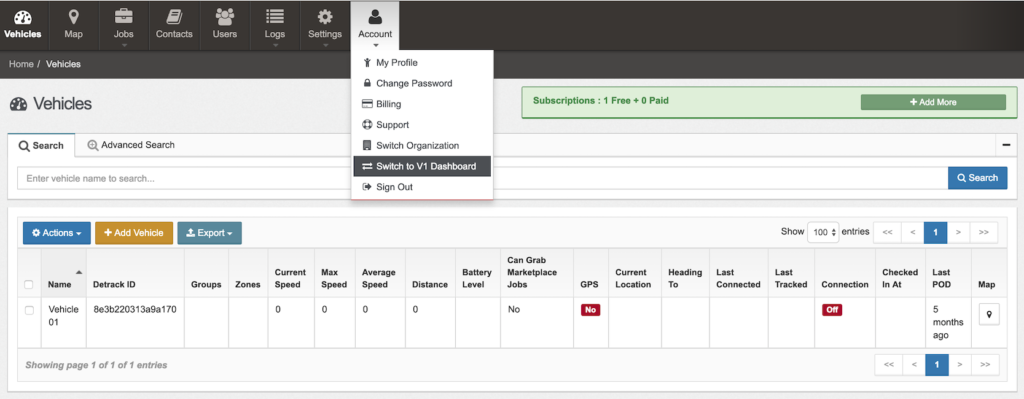
Task: Open the Show entries count selector
Action: click(x=823, y=232)
